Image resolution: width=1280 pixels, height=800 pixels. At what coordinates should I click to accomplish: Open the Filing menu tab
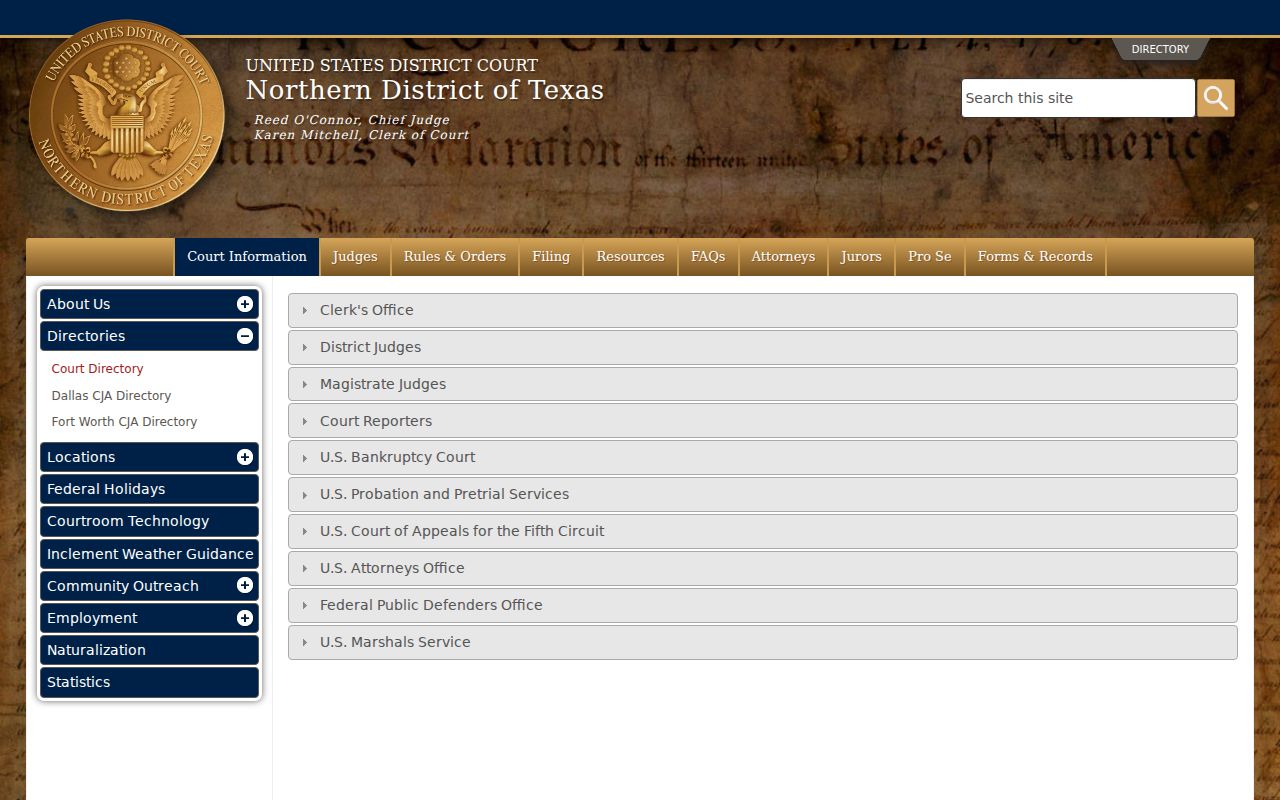(x=551, y=257)
